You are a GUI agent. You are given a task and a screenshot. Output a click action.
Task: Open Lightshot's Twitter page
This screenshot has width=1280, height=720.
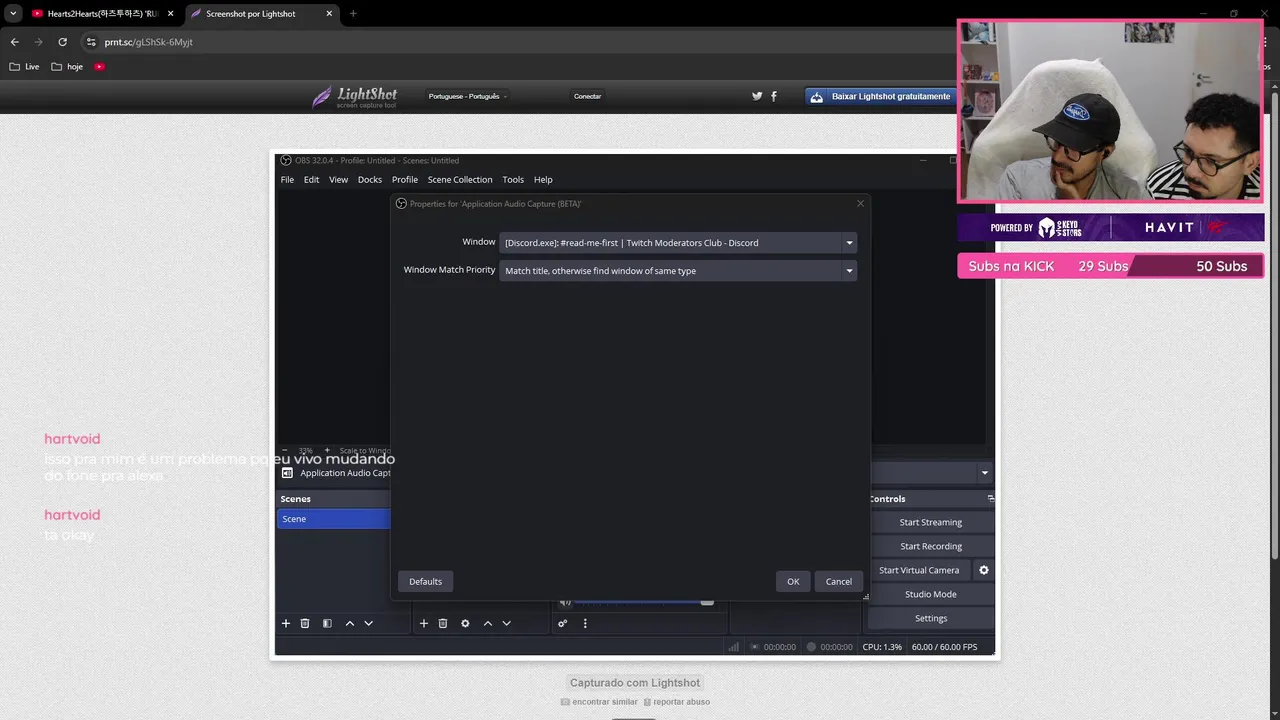click(x=757, y=96)
